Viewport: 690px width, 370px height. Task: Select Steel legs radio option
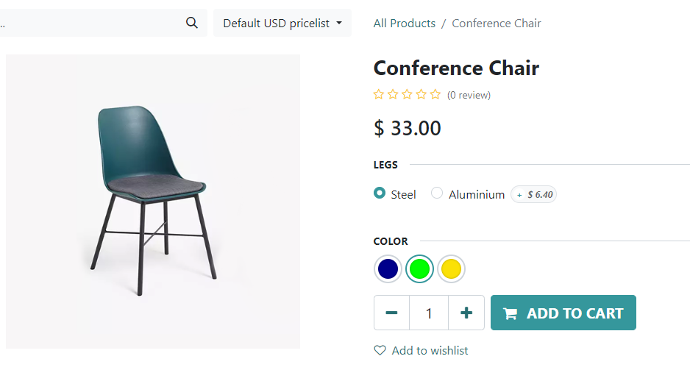point(379,193)
